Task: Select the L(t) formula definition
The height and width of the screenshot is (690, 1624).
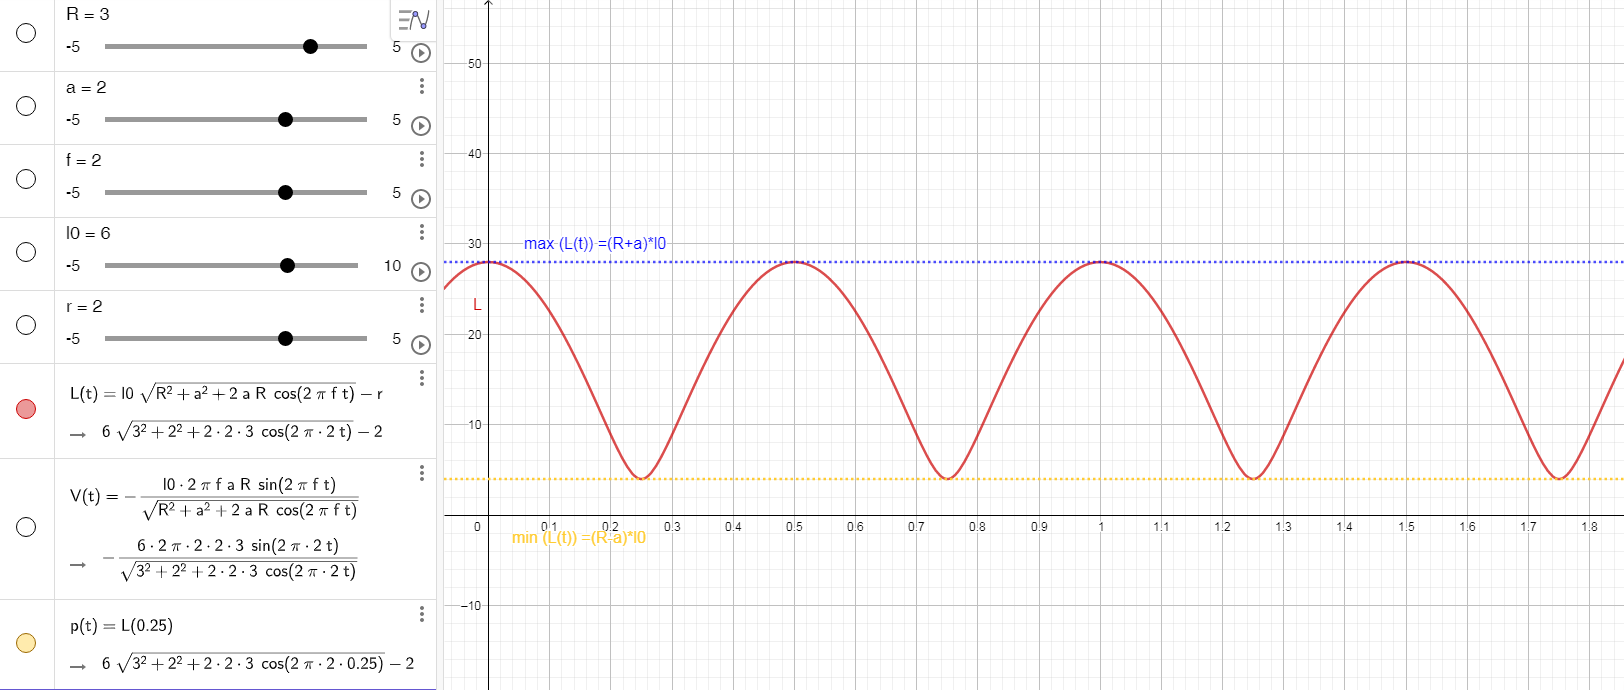Action: (226, 394)
